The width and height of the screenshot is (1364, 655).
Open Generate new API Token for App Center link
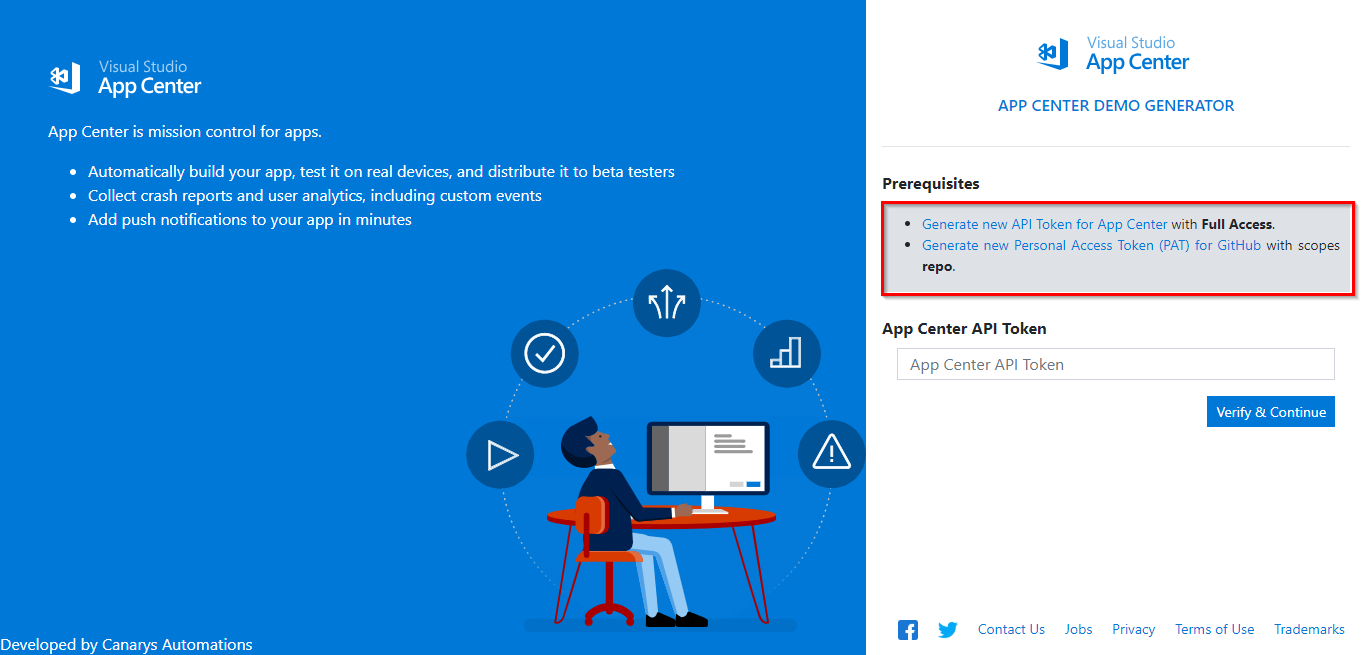[1044, 224]
